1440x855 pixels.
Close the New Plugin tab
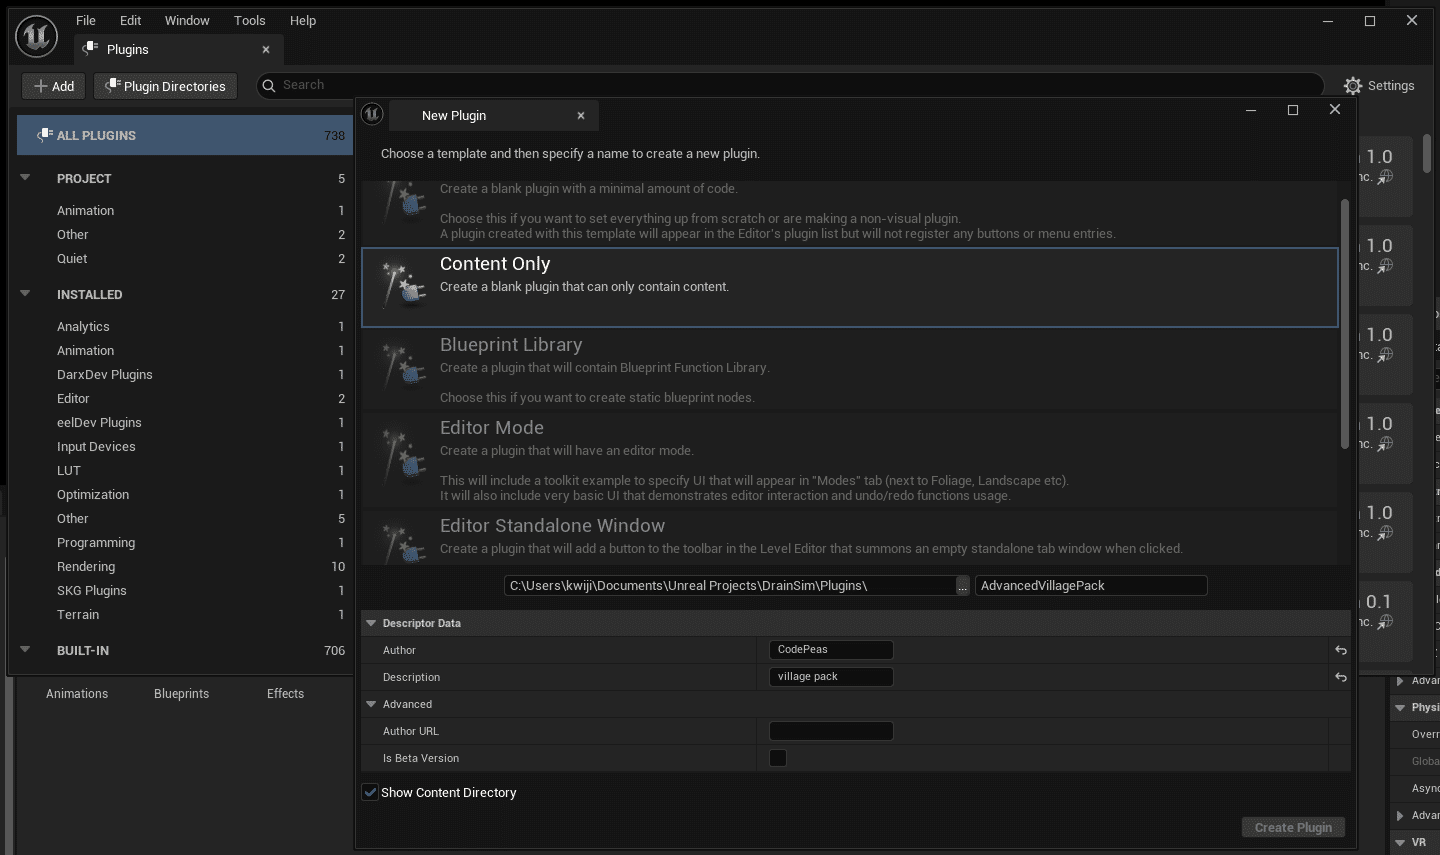click(x=580, y=116)
